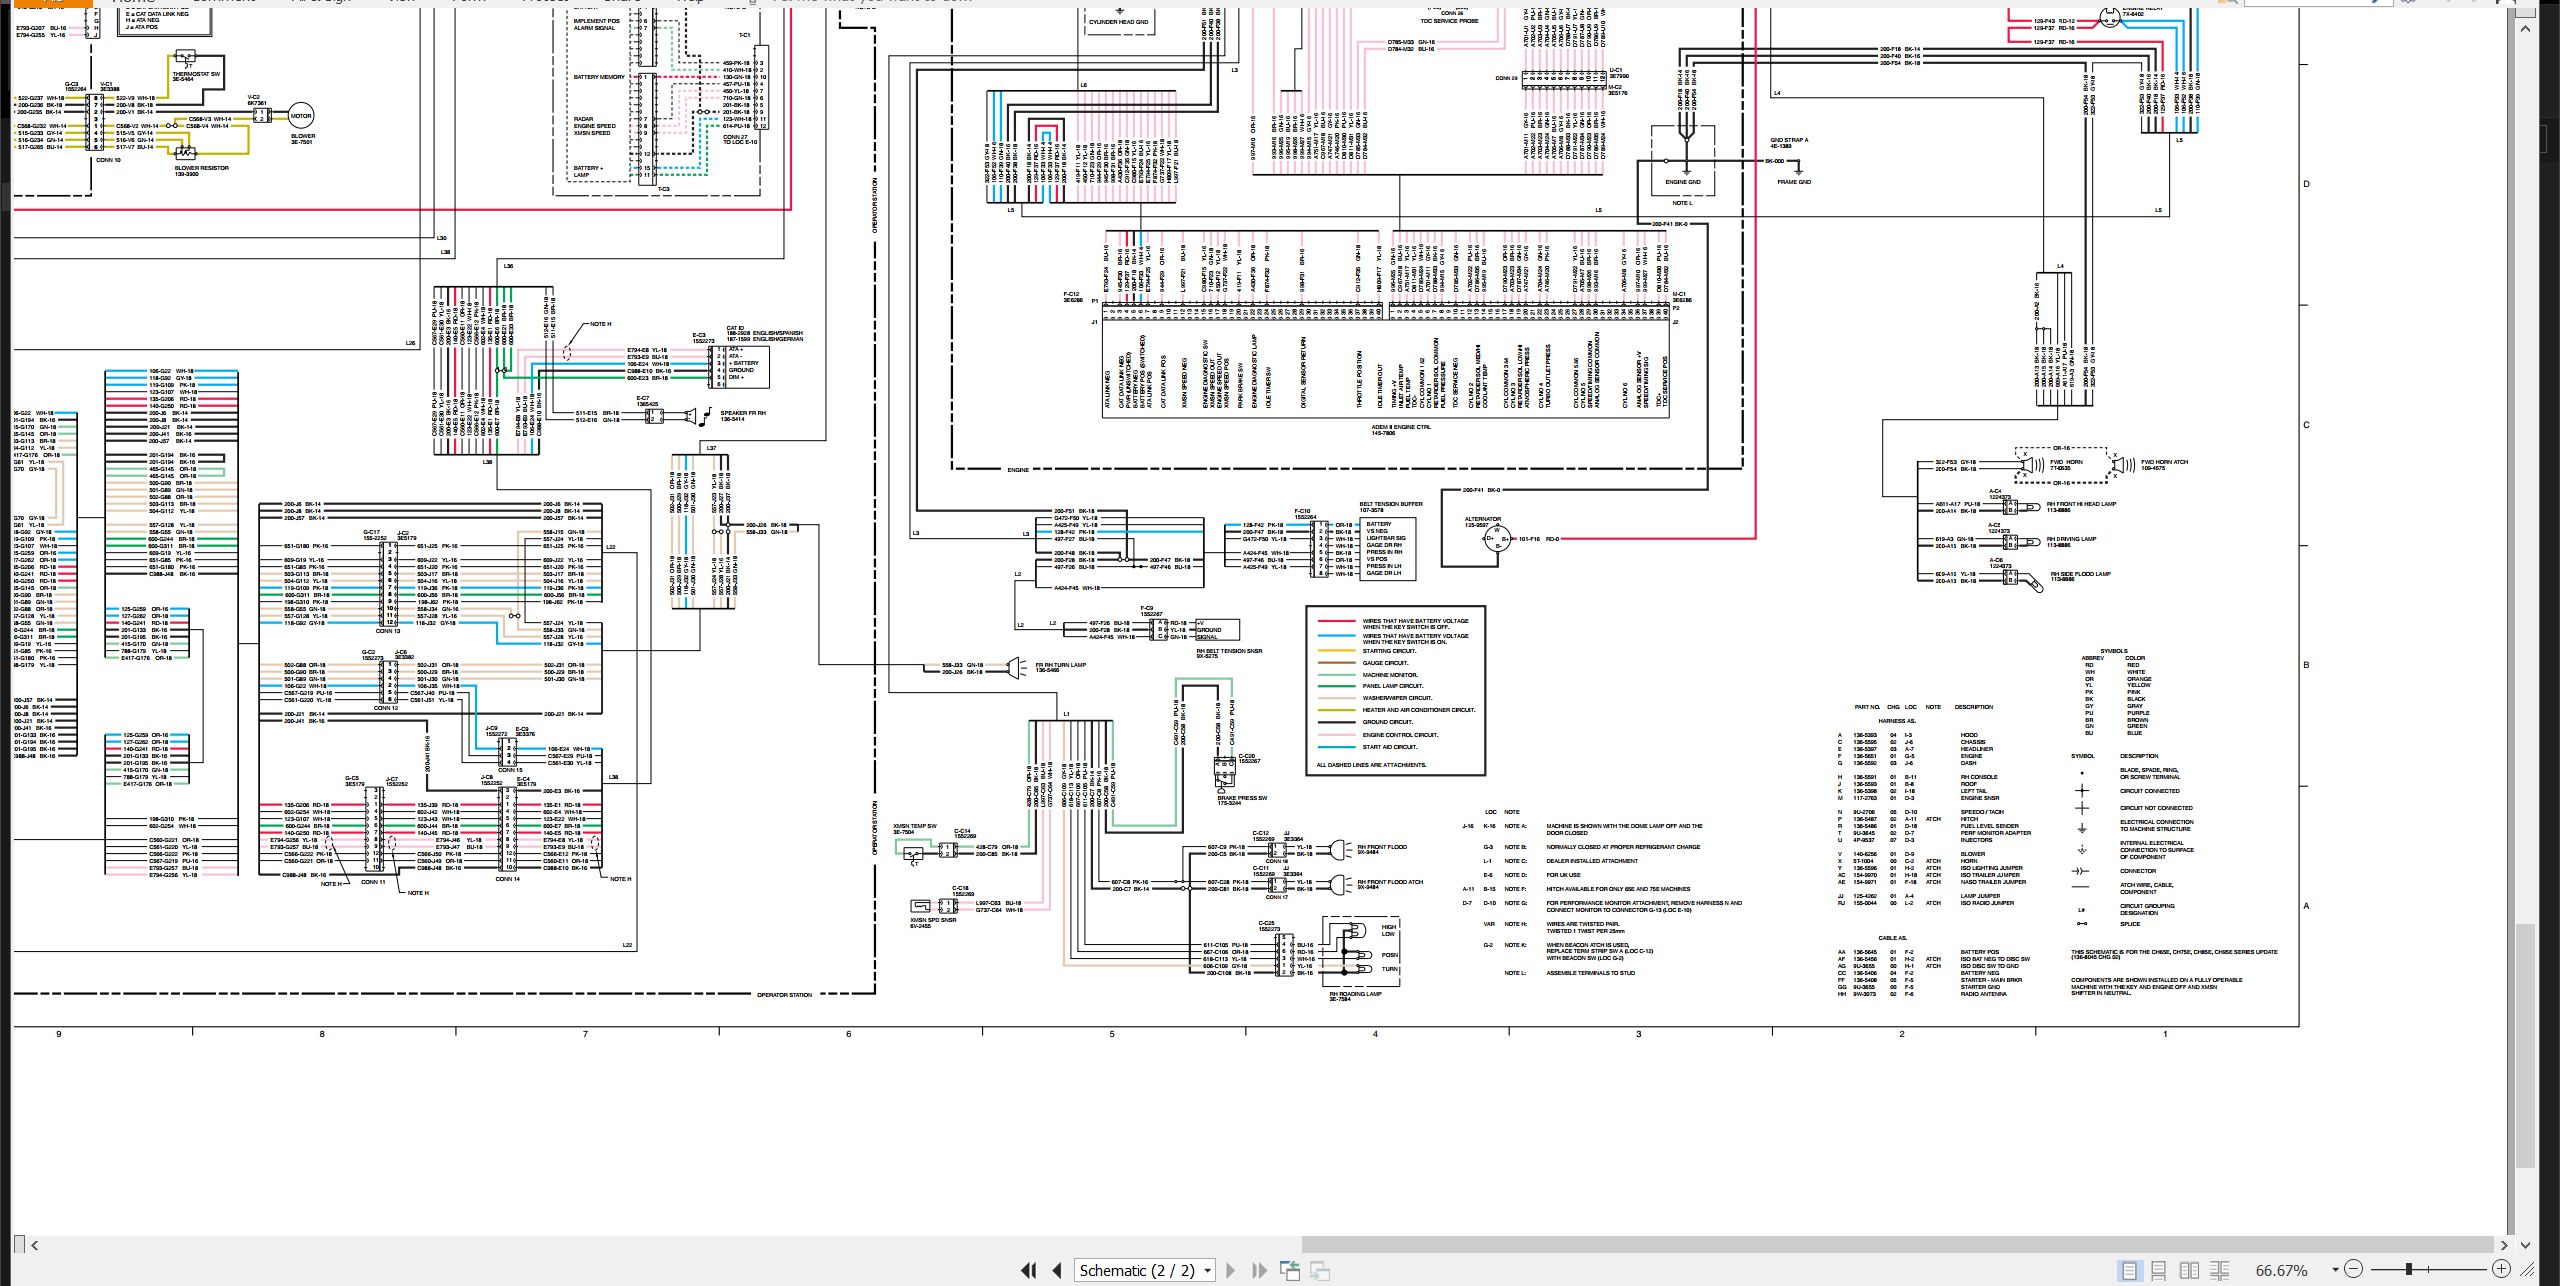Open the Schematic (2 / 2) page selector
This screenshot has width=2560, height=1286.
pos(1145,1270)
